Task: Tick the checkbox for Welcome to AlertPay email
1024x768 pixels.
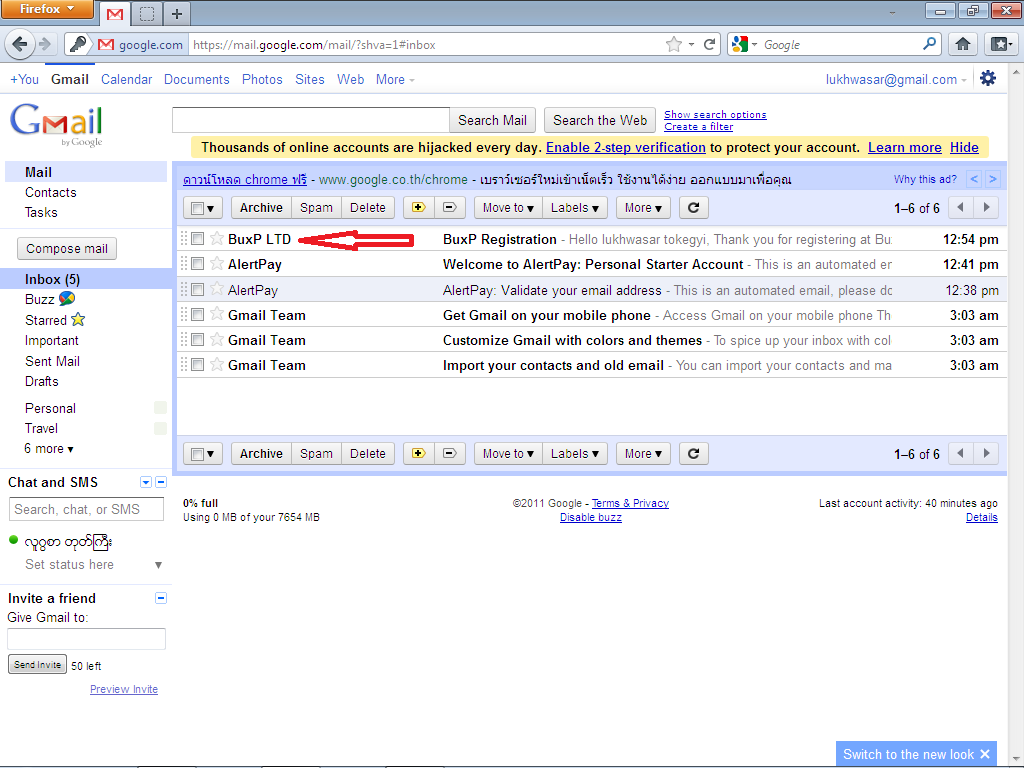Action: 197,264
